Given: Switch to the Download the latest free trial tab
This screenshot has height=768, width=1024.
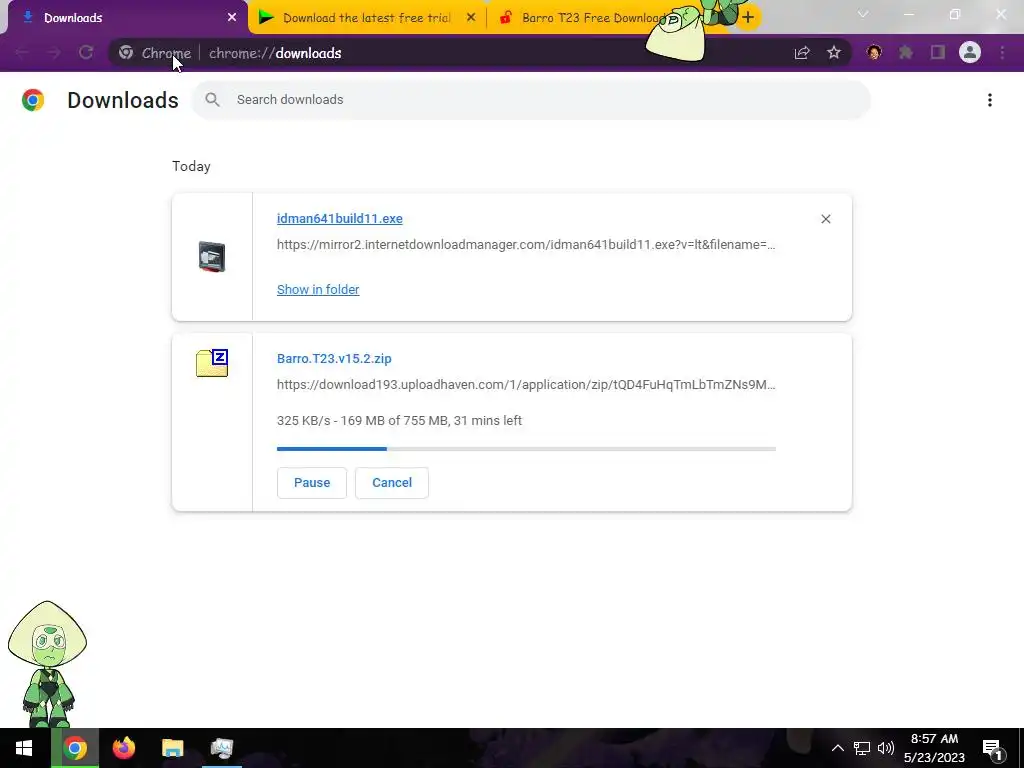Looking at the screenshot, I should point(367,18).
